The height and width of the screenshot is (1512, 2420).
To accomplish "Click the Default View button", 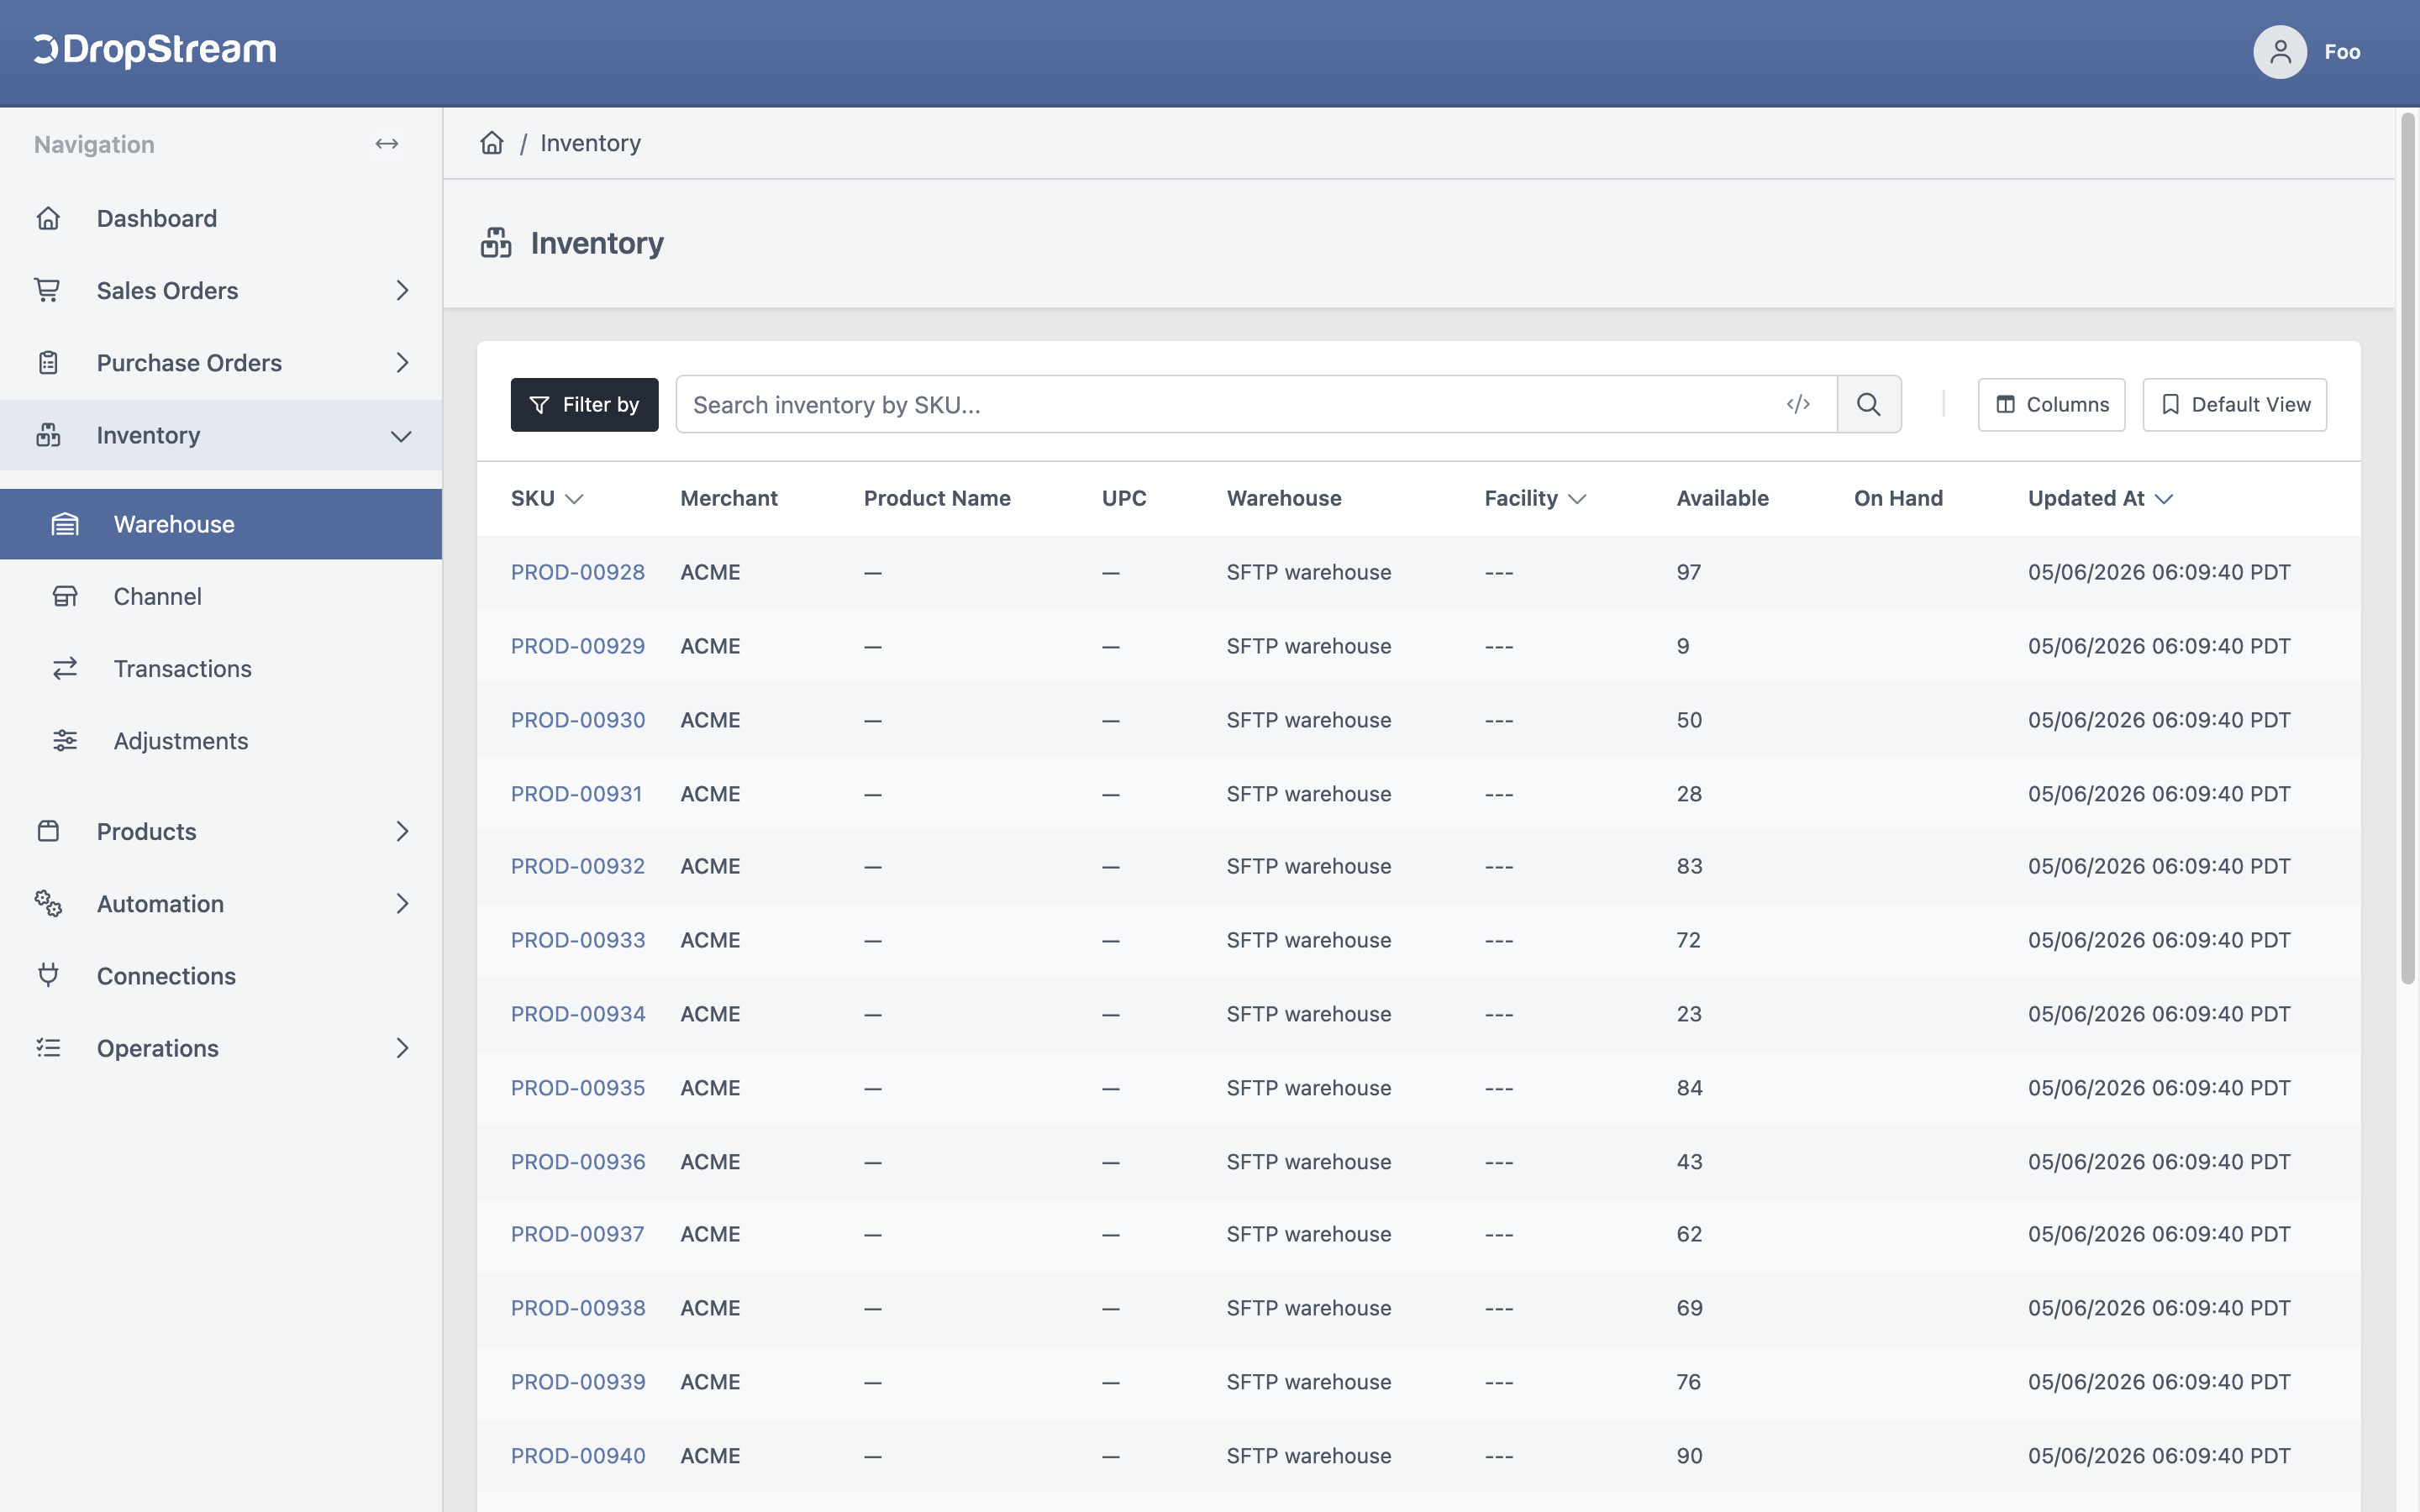I will tap(2234, 404).
